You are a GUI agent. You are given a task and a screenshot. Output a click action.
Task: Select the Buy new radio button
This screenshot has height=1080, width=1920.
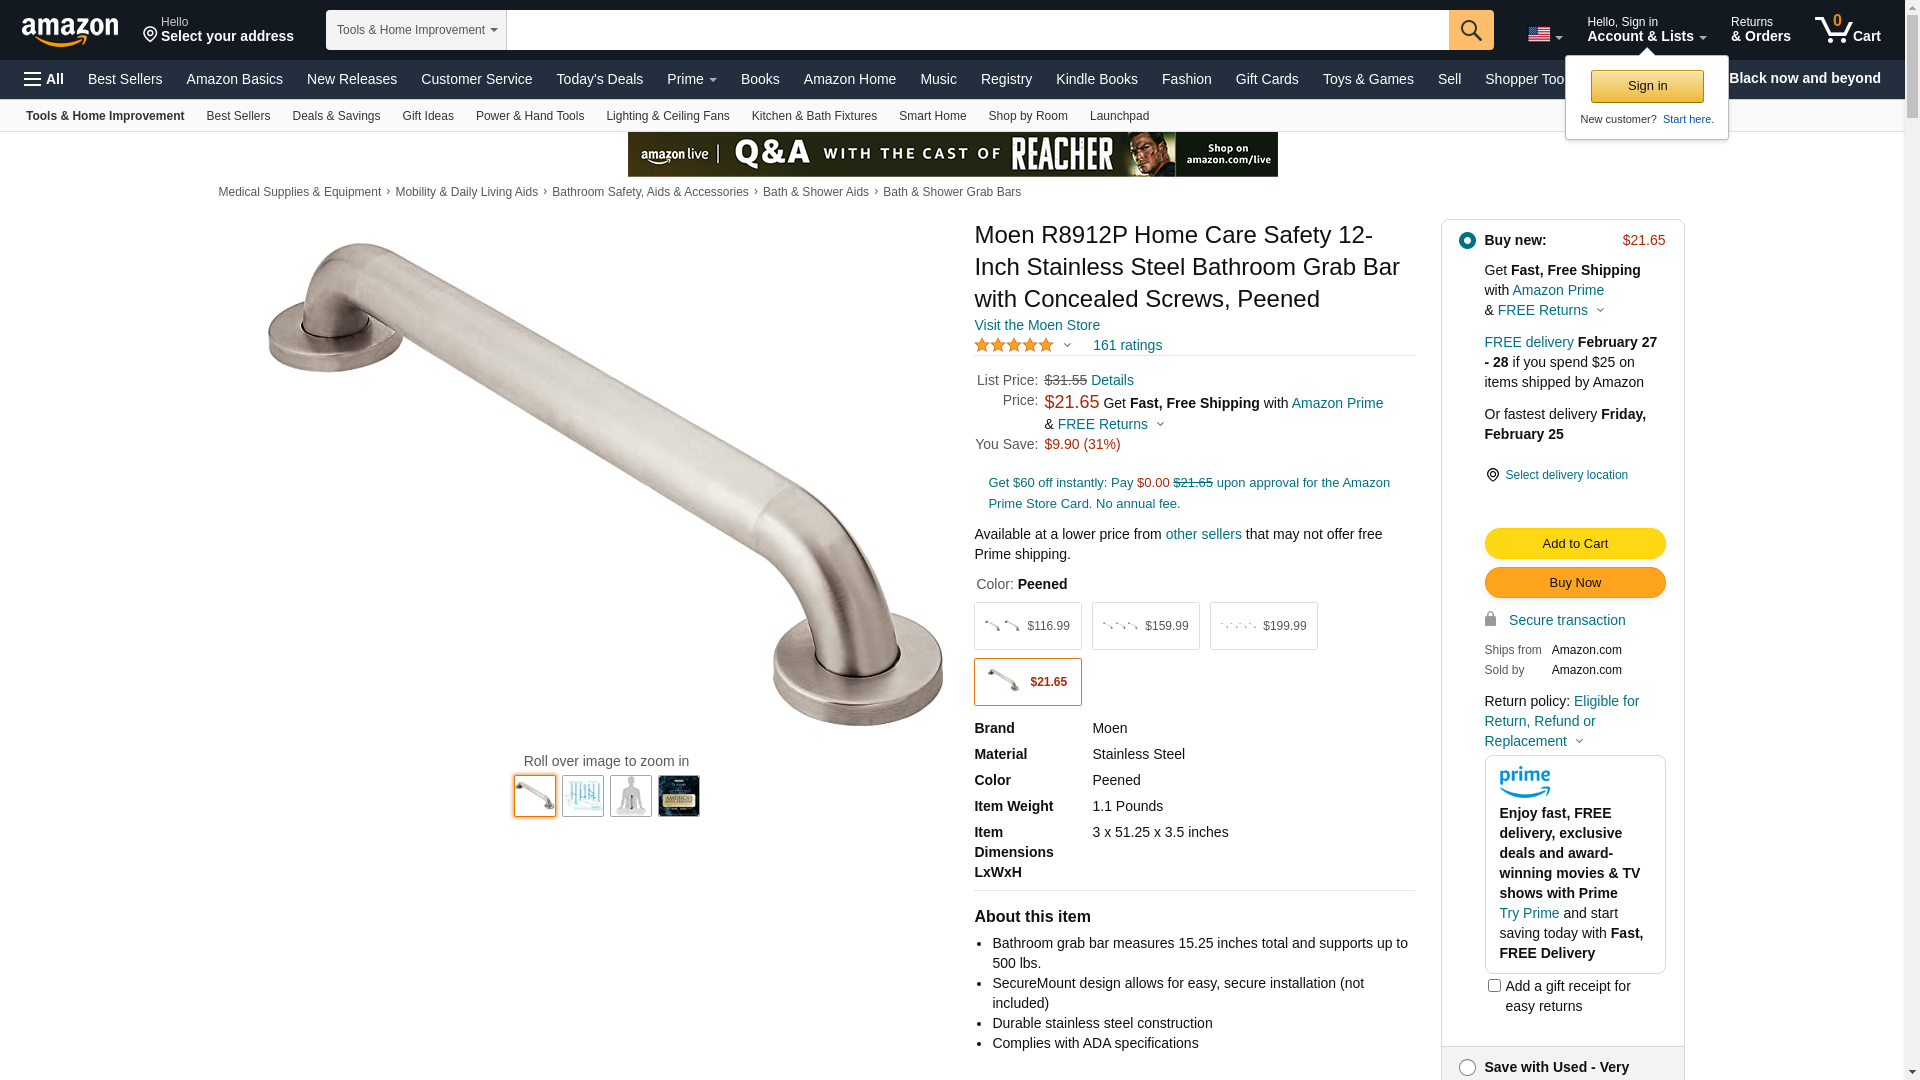tap(1467, 240)
